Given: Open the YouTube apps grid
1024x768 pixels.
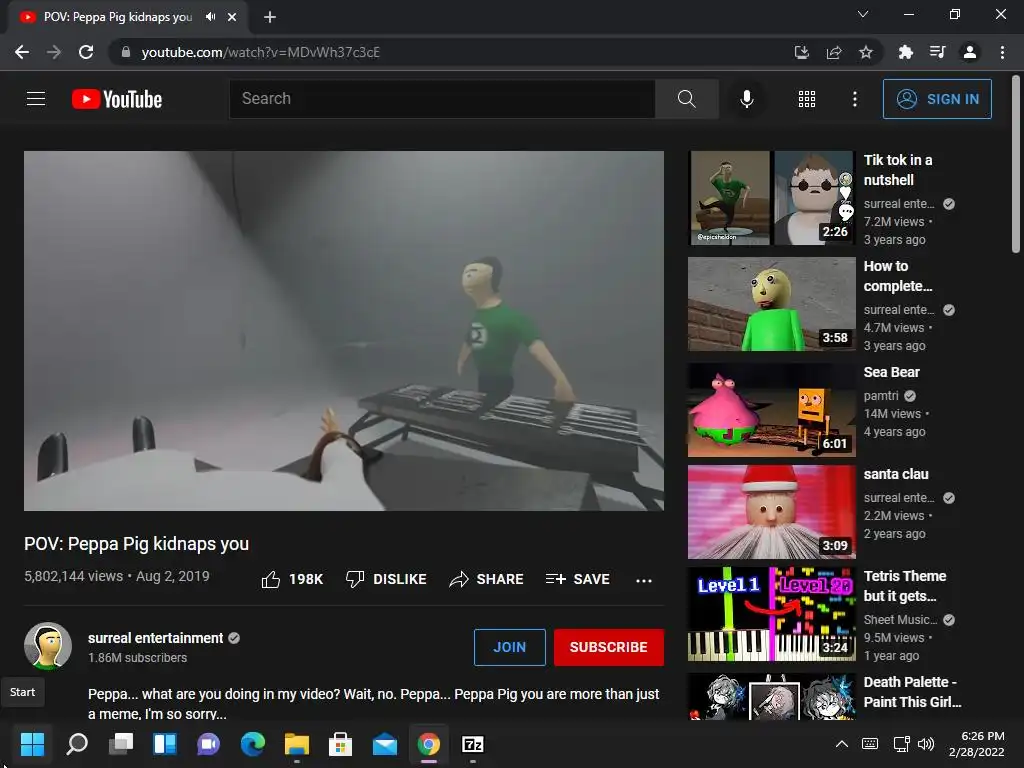Looking at the screenshot, I should (807, 99).
